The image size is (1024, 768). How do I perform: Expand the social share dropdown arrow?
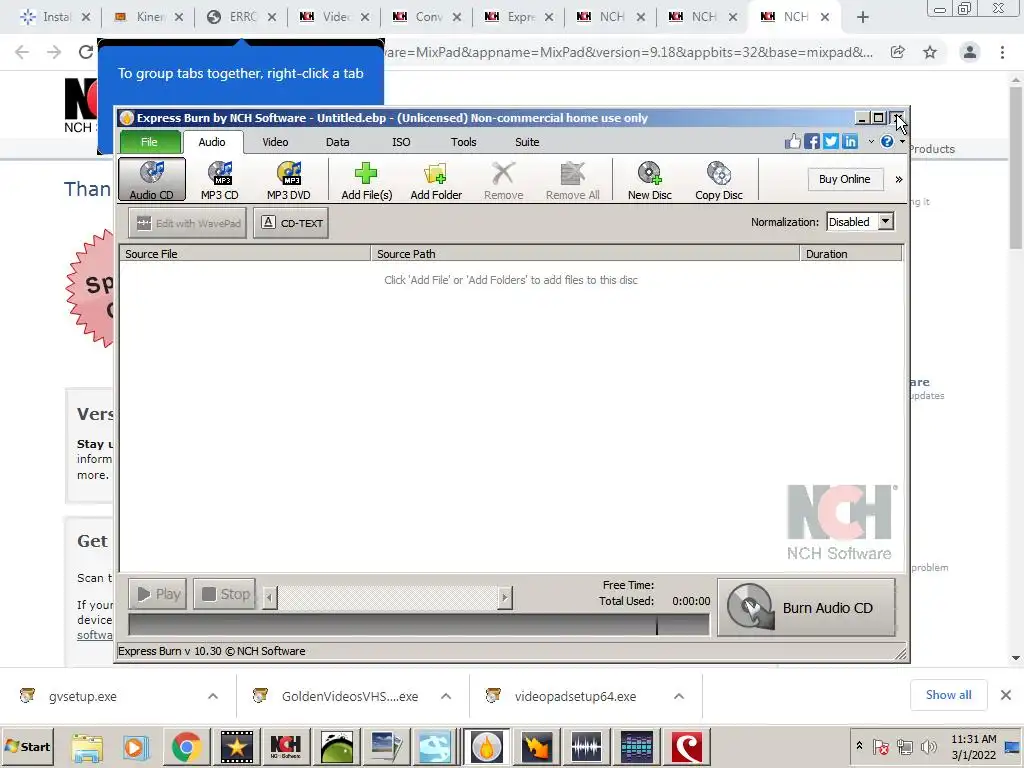(x=871, y=142)
